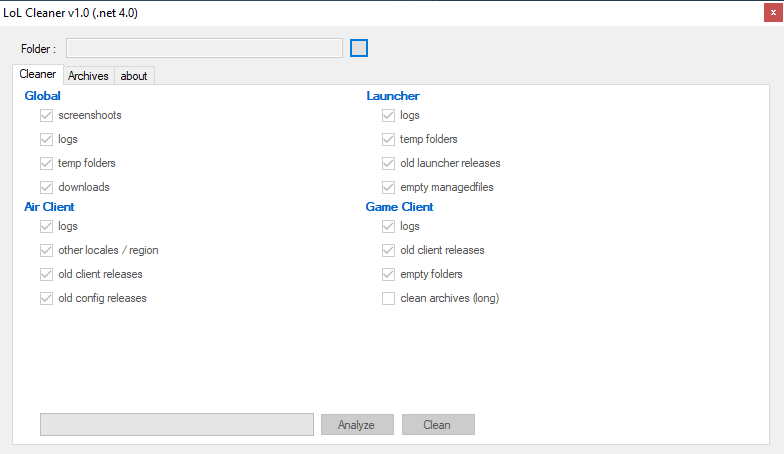Click the Air Client section heading
Image resolution: width=784 pixels, height=454 pixels.
pos(49,207)
